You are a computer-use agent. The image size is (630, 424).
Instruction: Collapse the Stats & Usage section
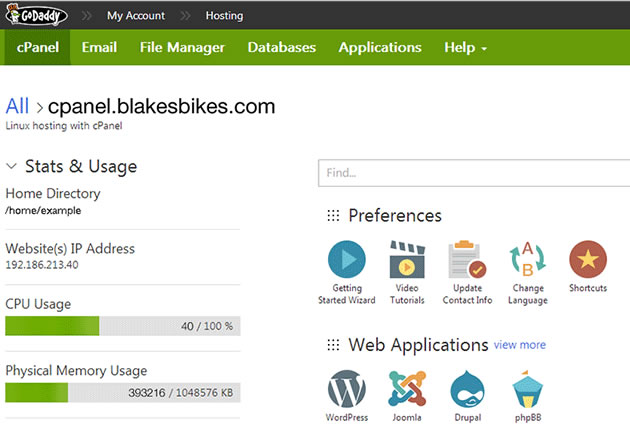[12, 166]
